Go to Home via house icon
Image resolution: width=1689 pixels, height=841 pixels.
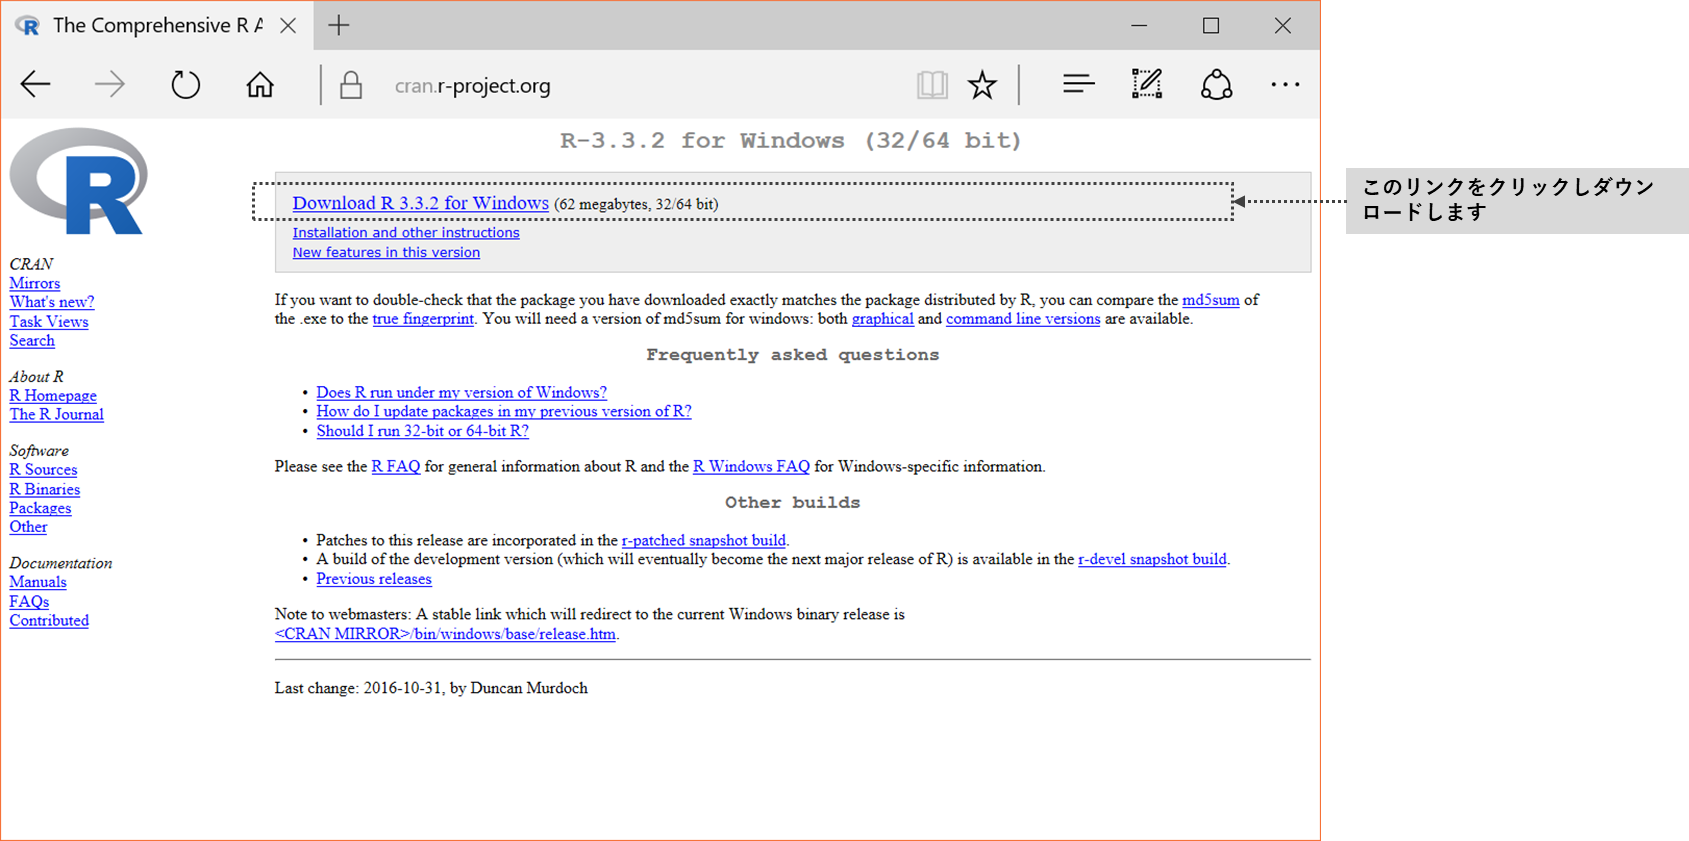[x=260, y=85]
